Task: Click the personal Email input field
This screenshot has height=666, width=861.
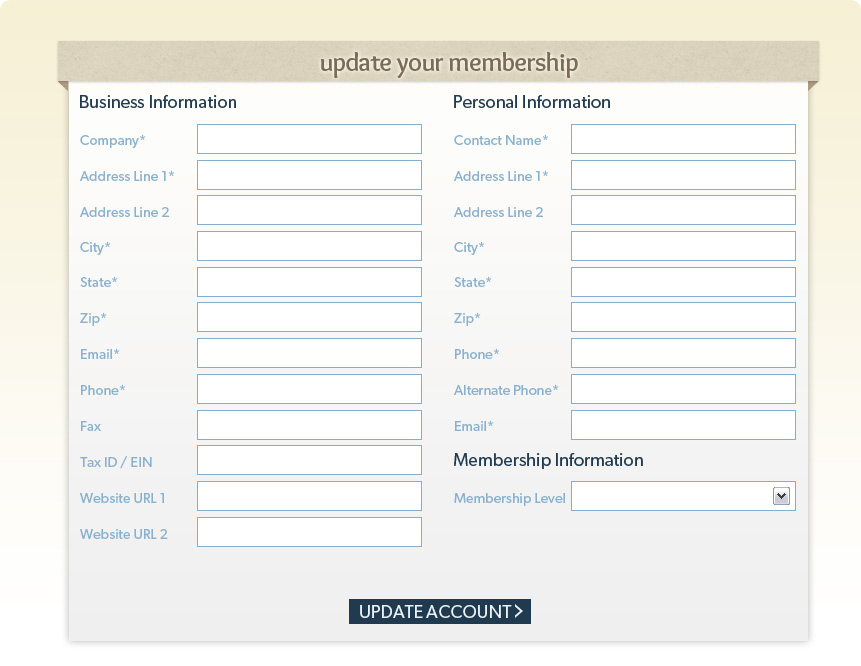Action: pyautogui.click(x=683, y=425)
